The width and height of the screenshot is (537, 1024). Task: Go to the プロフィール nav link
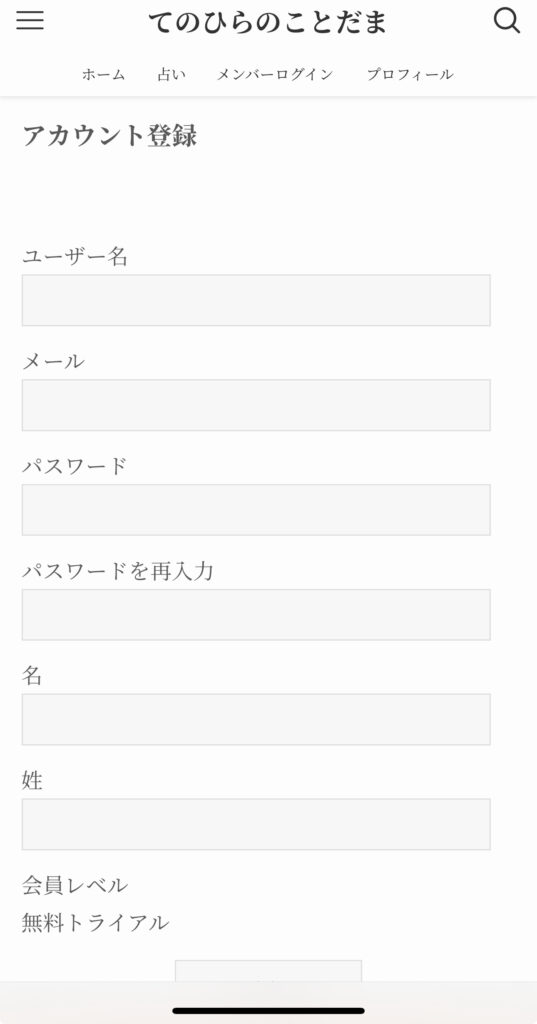[410, 74]
